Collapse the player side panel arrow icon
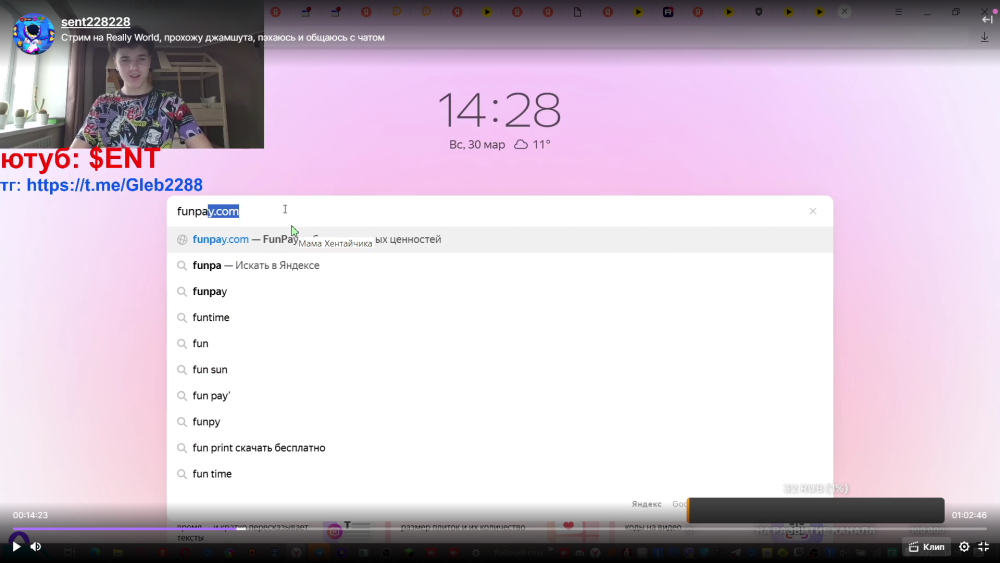Image resolution: width=1000 pixels, height=563 pixels. point(987,19)
